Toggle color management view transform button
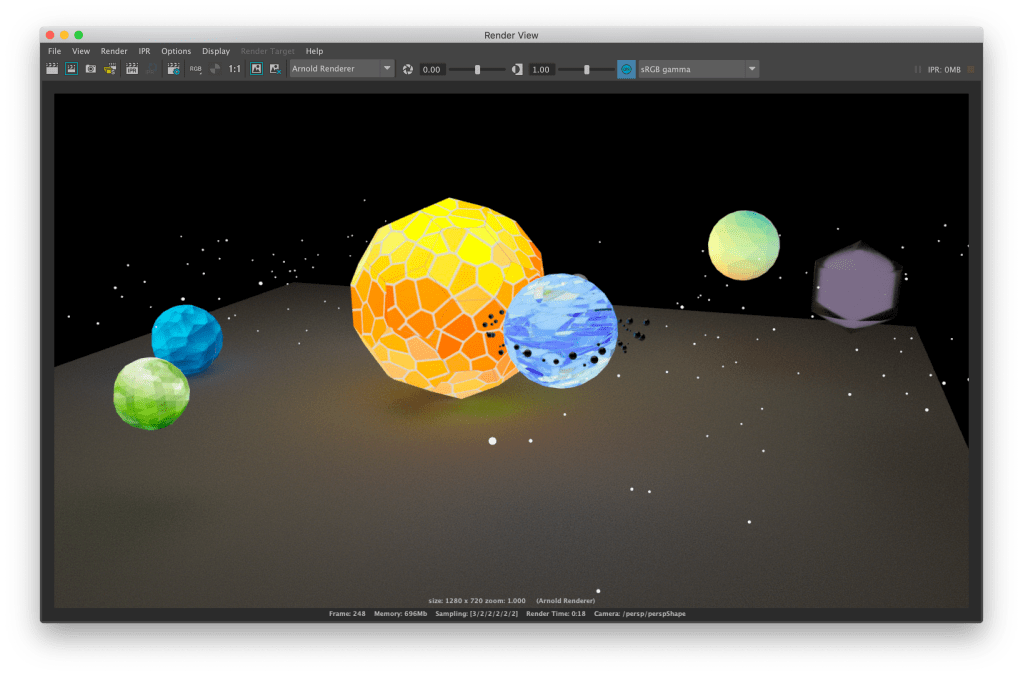This screenshot has width=1023, height=676. (626, 69)
